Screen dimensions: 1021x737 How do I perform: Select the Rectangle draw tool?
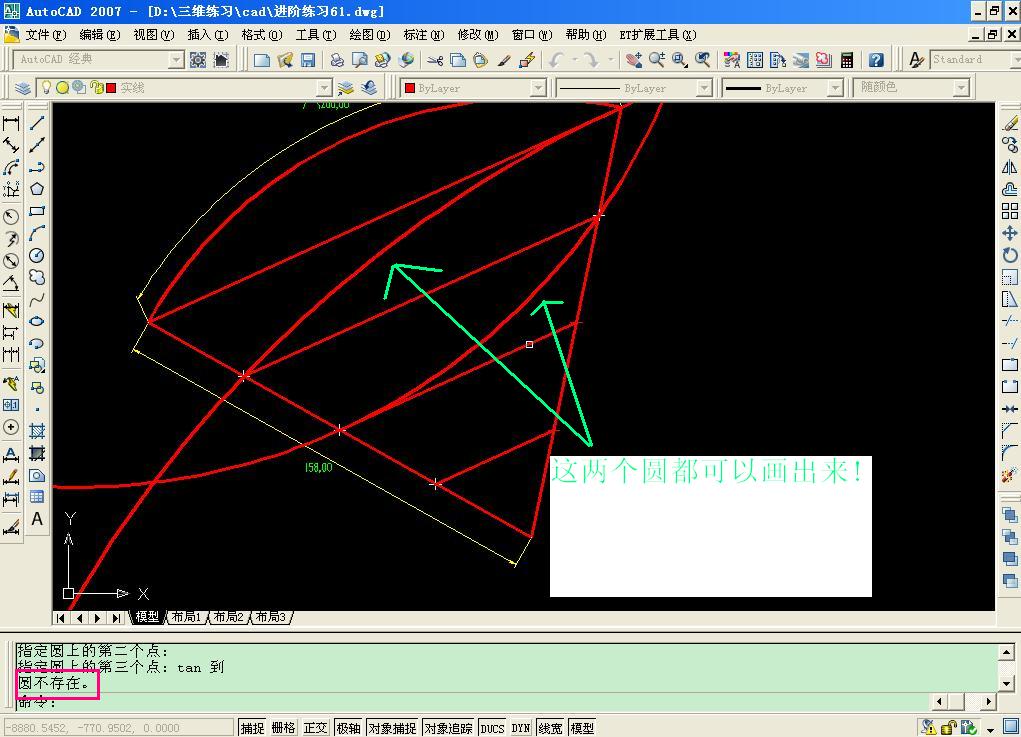37,212
